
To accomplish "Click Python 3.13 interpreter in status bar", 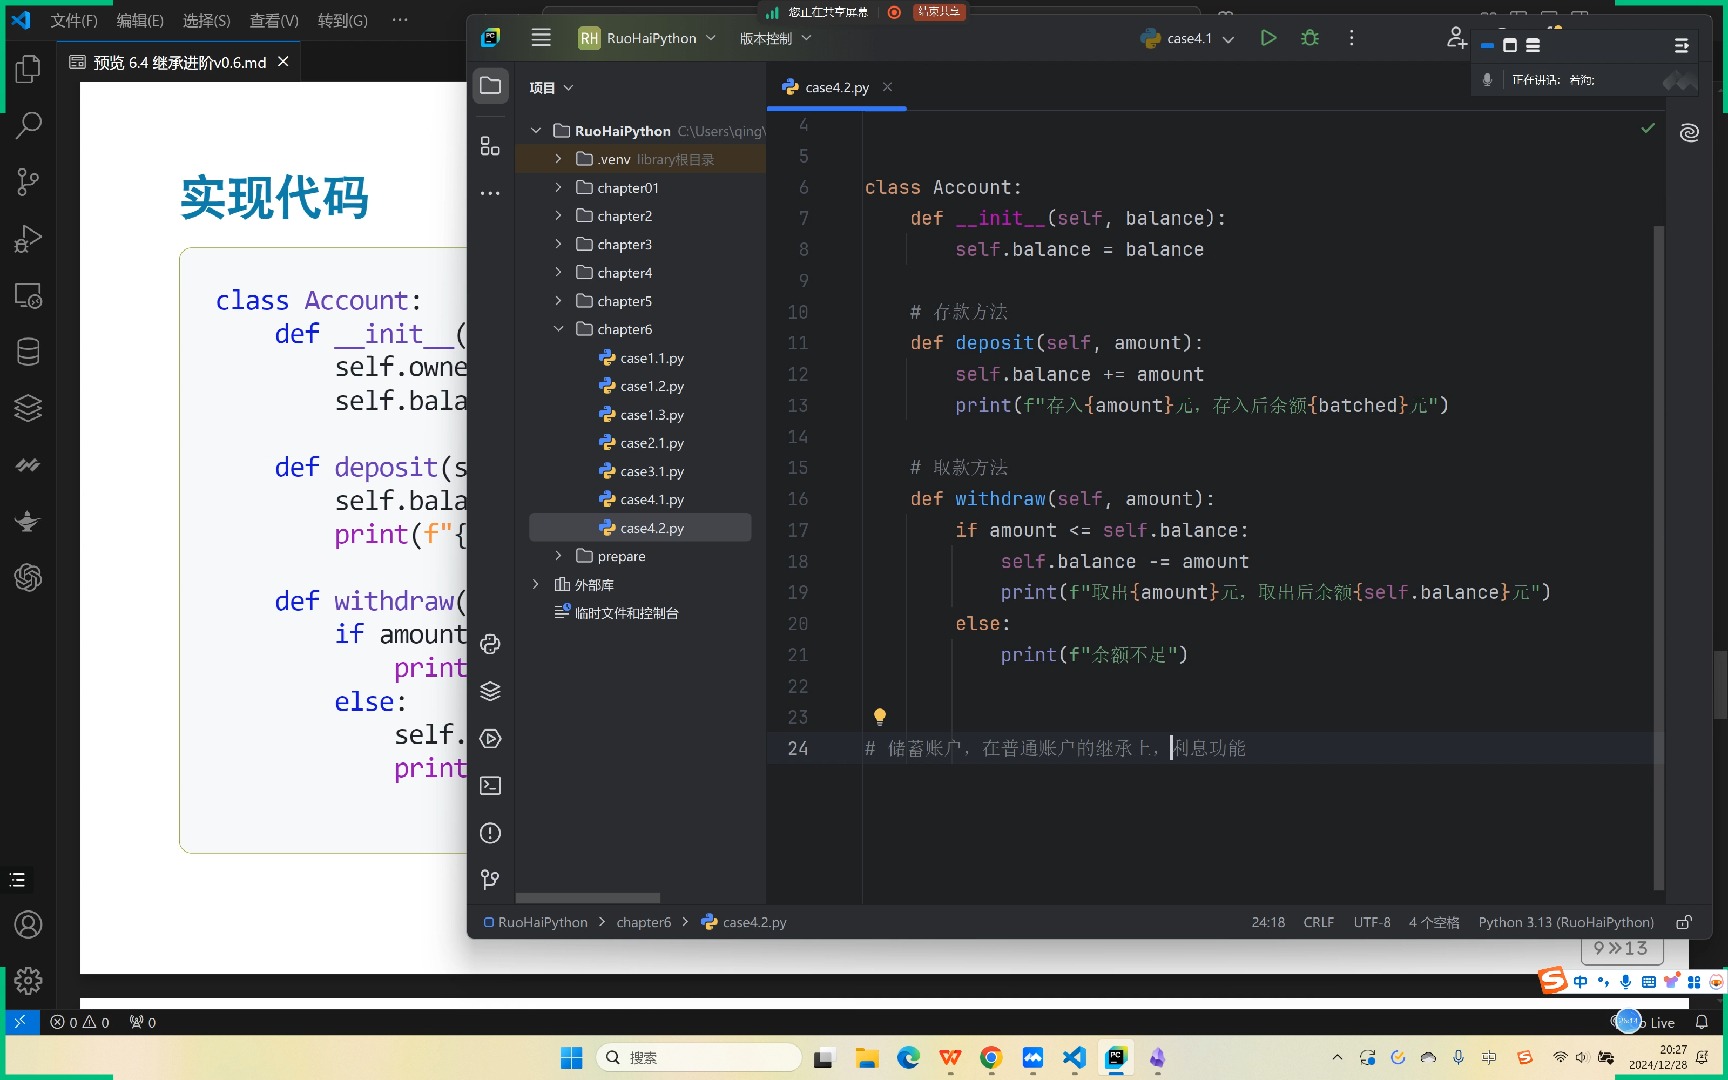I will click(1566, 922).
